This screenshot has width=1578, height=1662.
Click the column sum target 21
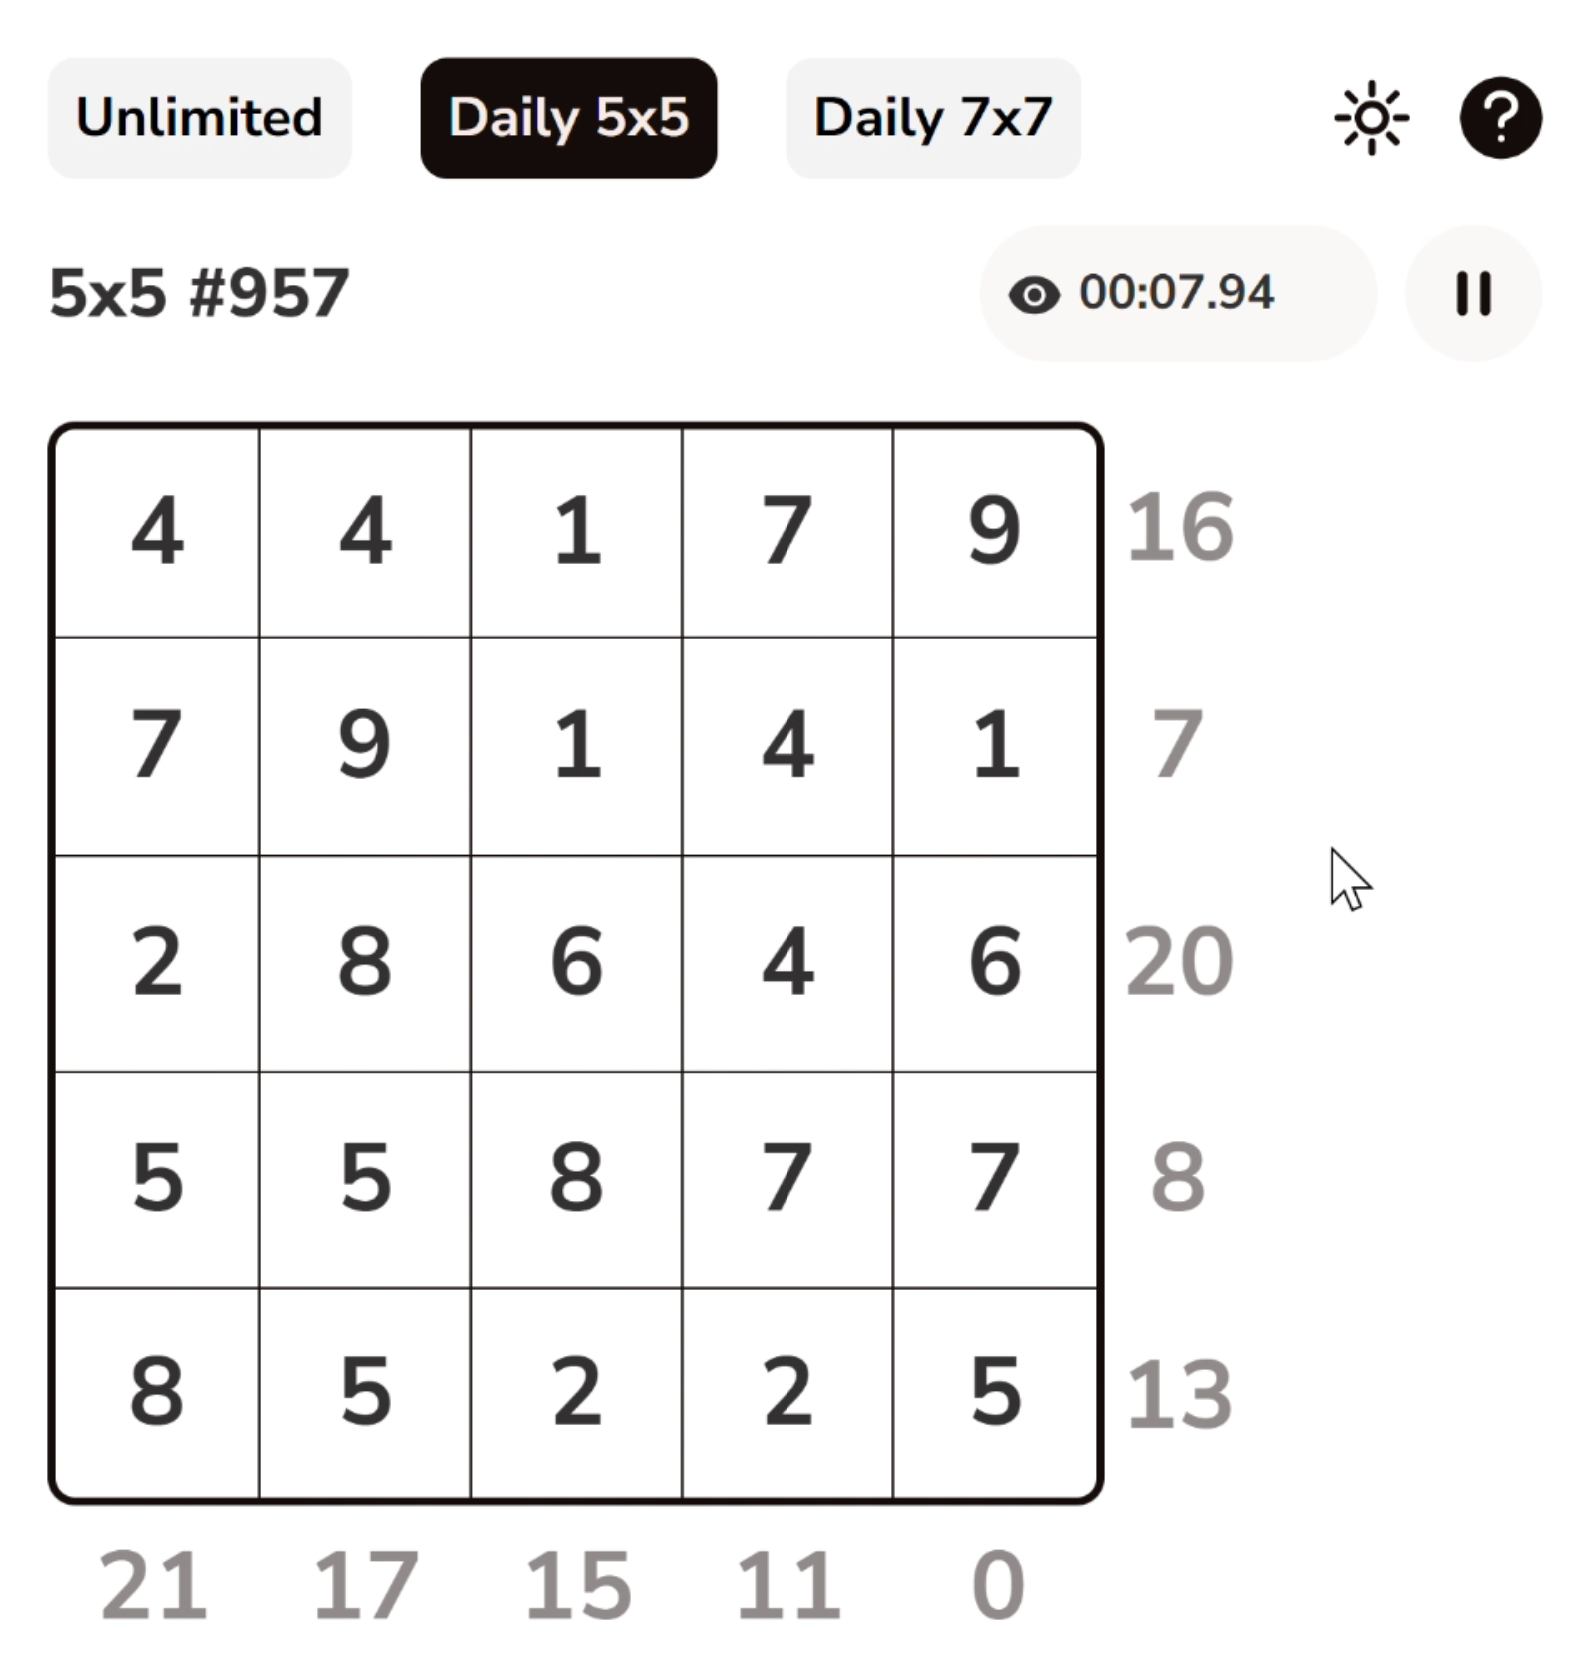click(154, 1585)
